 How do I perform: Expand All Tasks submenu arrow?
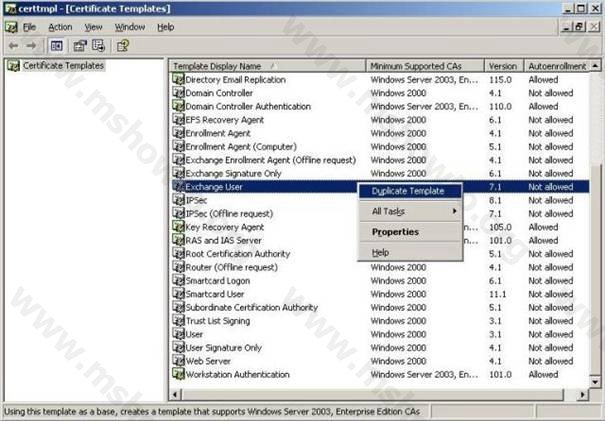(455, 211)
